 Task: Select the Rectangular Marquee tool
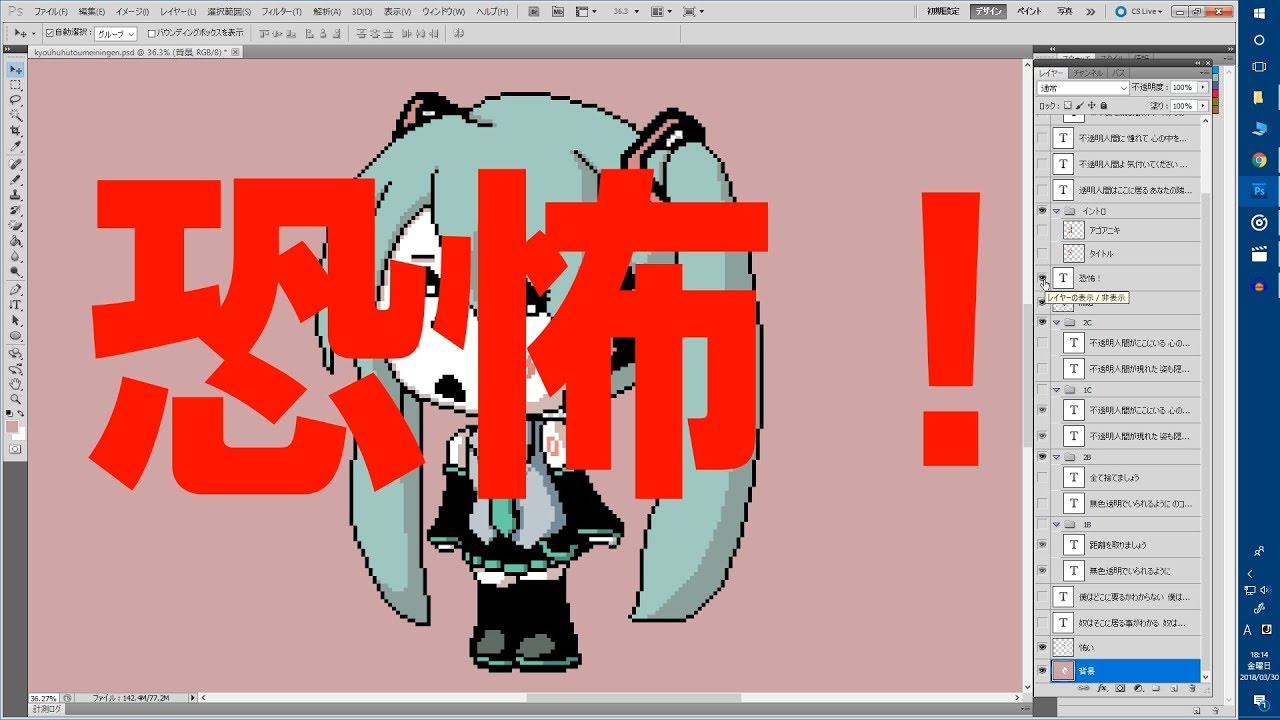[x=16, y=85]
